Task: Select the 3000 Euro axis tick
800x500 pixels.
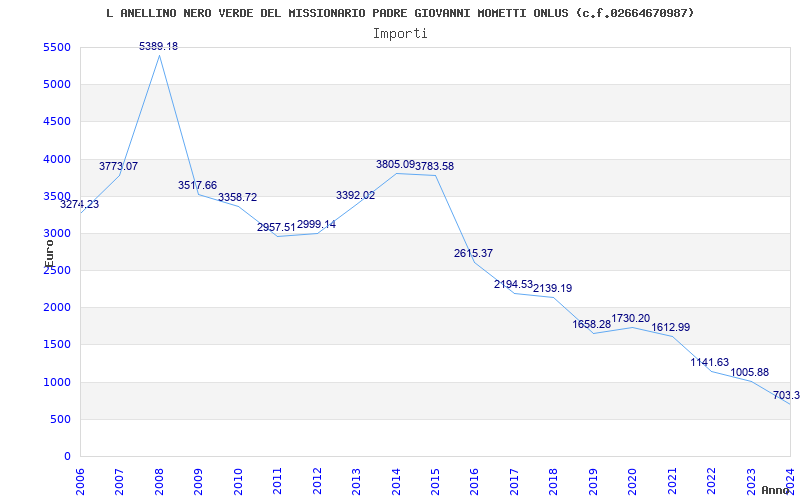Action: [x=55, y=234]
